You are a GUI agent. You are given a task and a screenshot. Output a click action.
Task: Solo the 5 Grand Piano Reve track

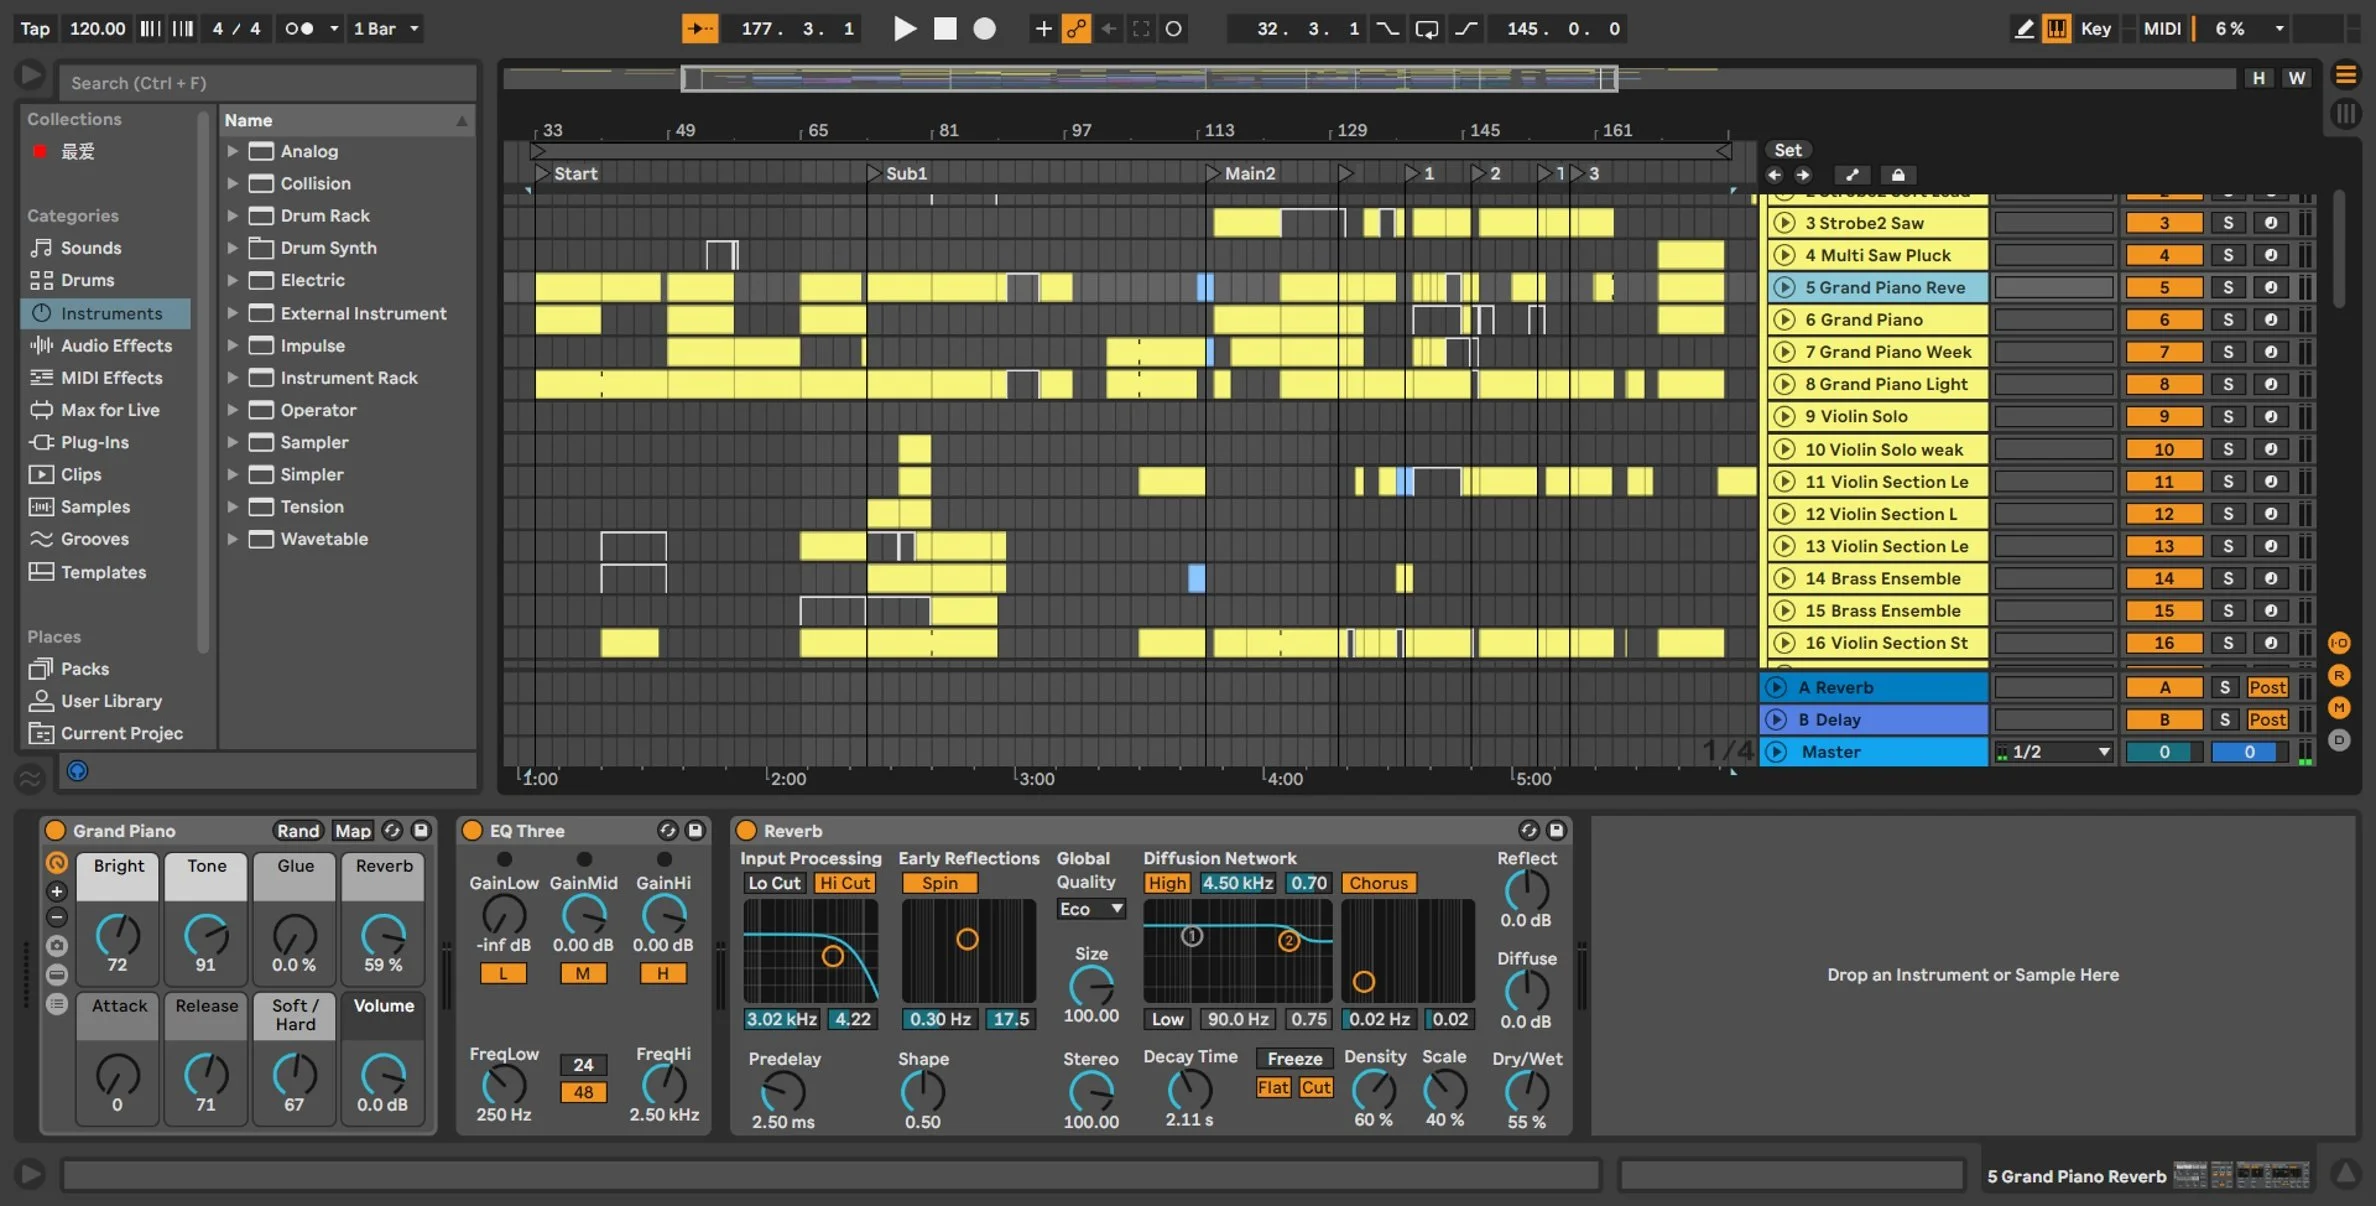(x=2228, y=288)
